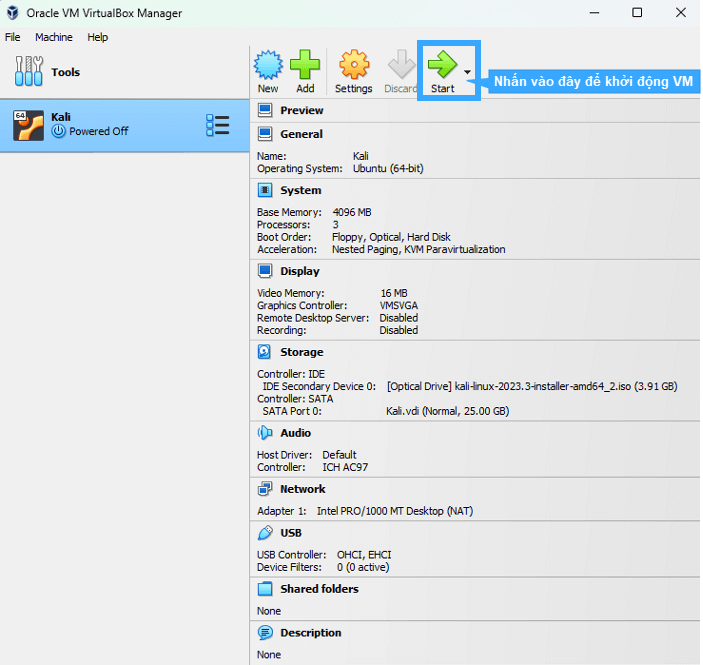The image size is (703, 665).
Task: Click the Tools label in sidebar
Action: [65, 72]
